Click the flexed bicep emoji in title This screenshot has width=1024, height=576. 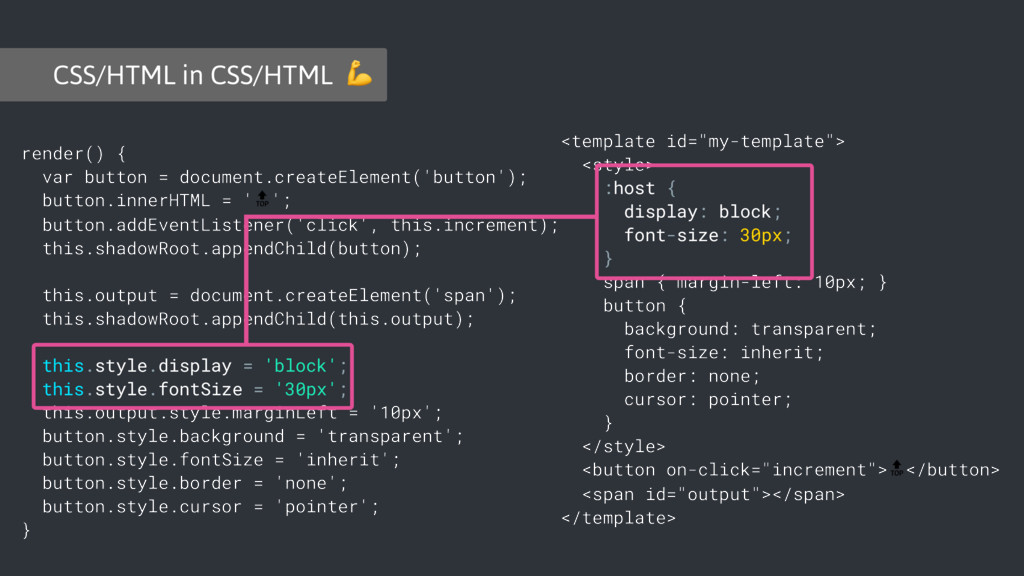(359, 73)
